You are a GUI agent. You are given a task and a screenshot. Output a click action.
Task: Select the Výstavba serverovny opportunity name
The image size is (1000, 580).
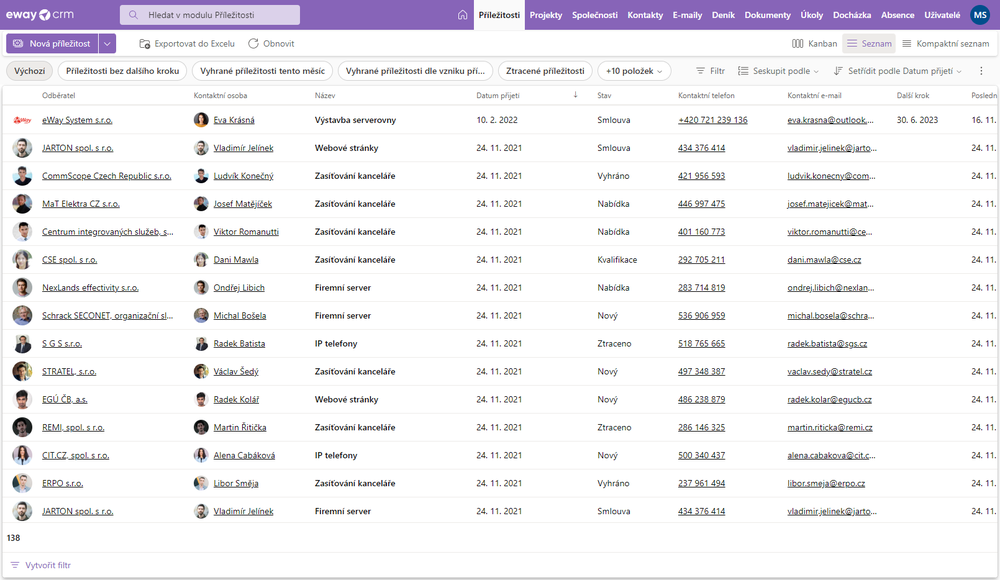[355, 120]
